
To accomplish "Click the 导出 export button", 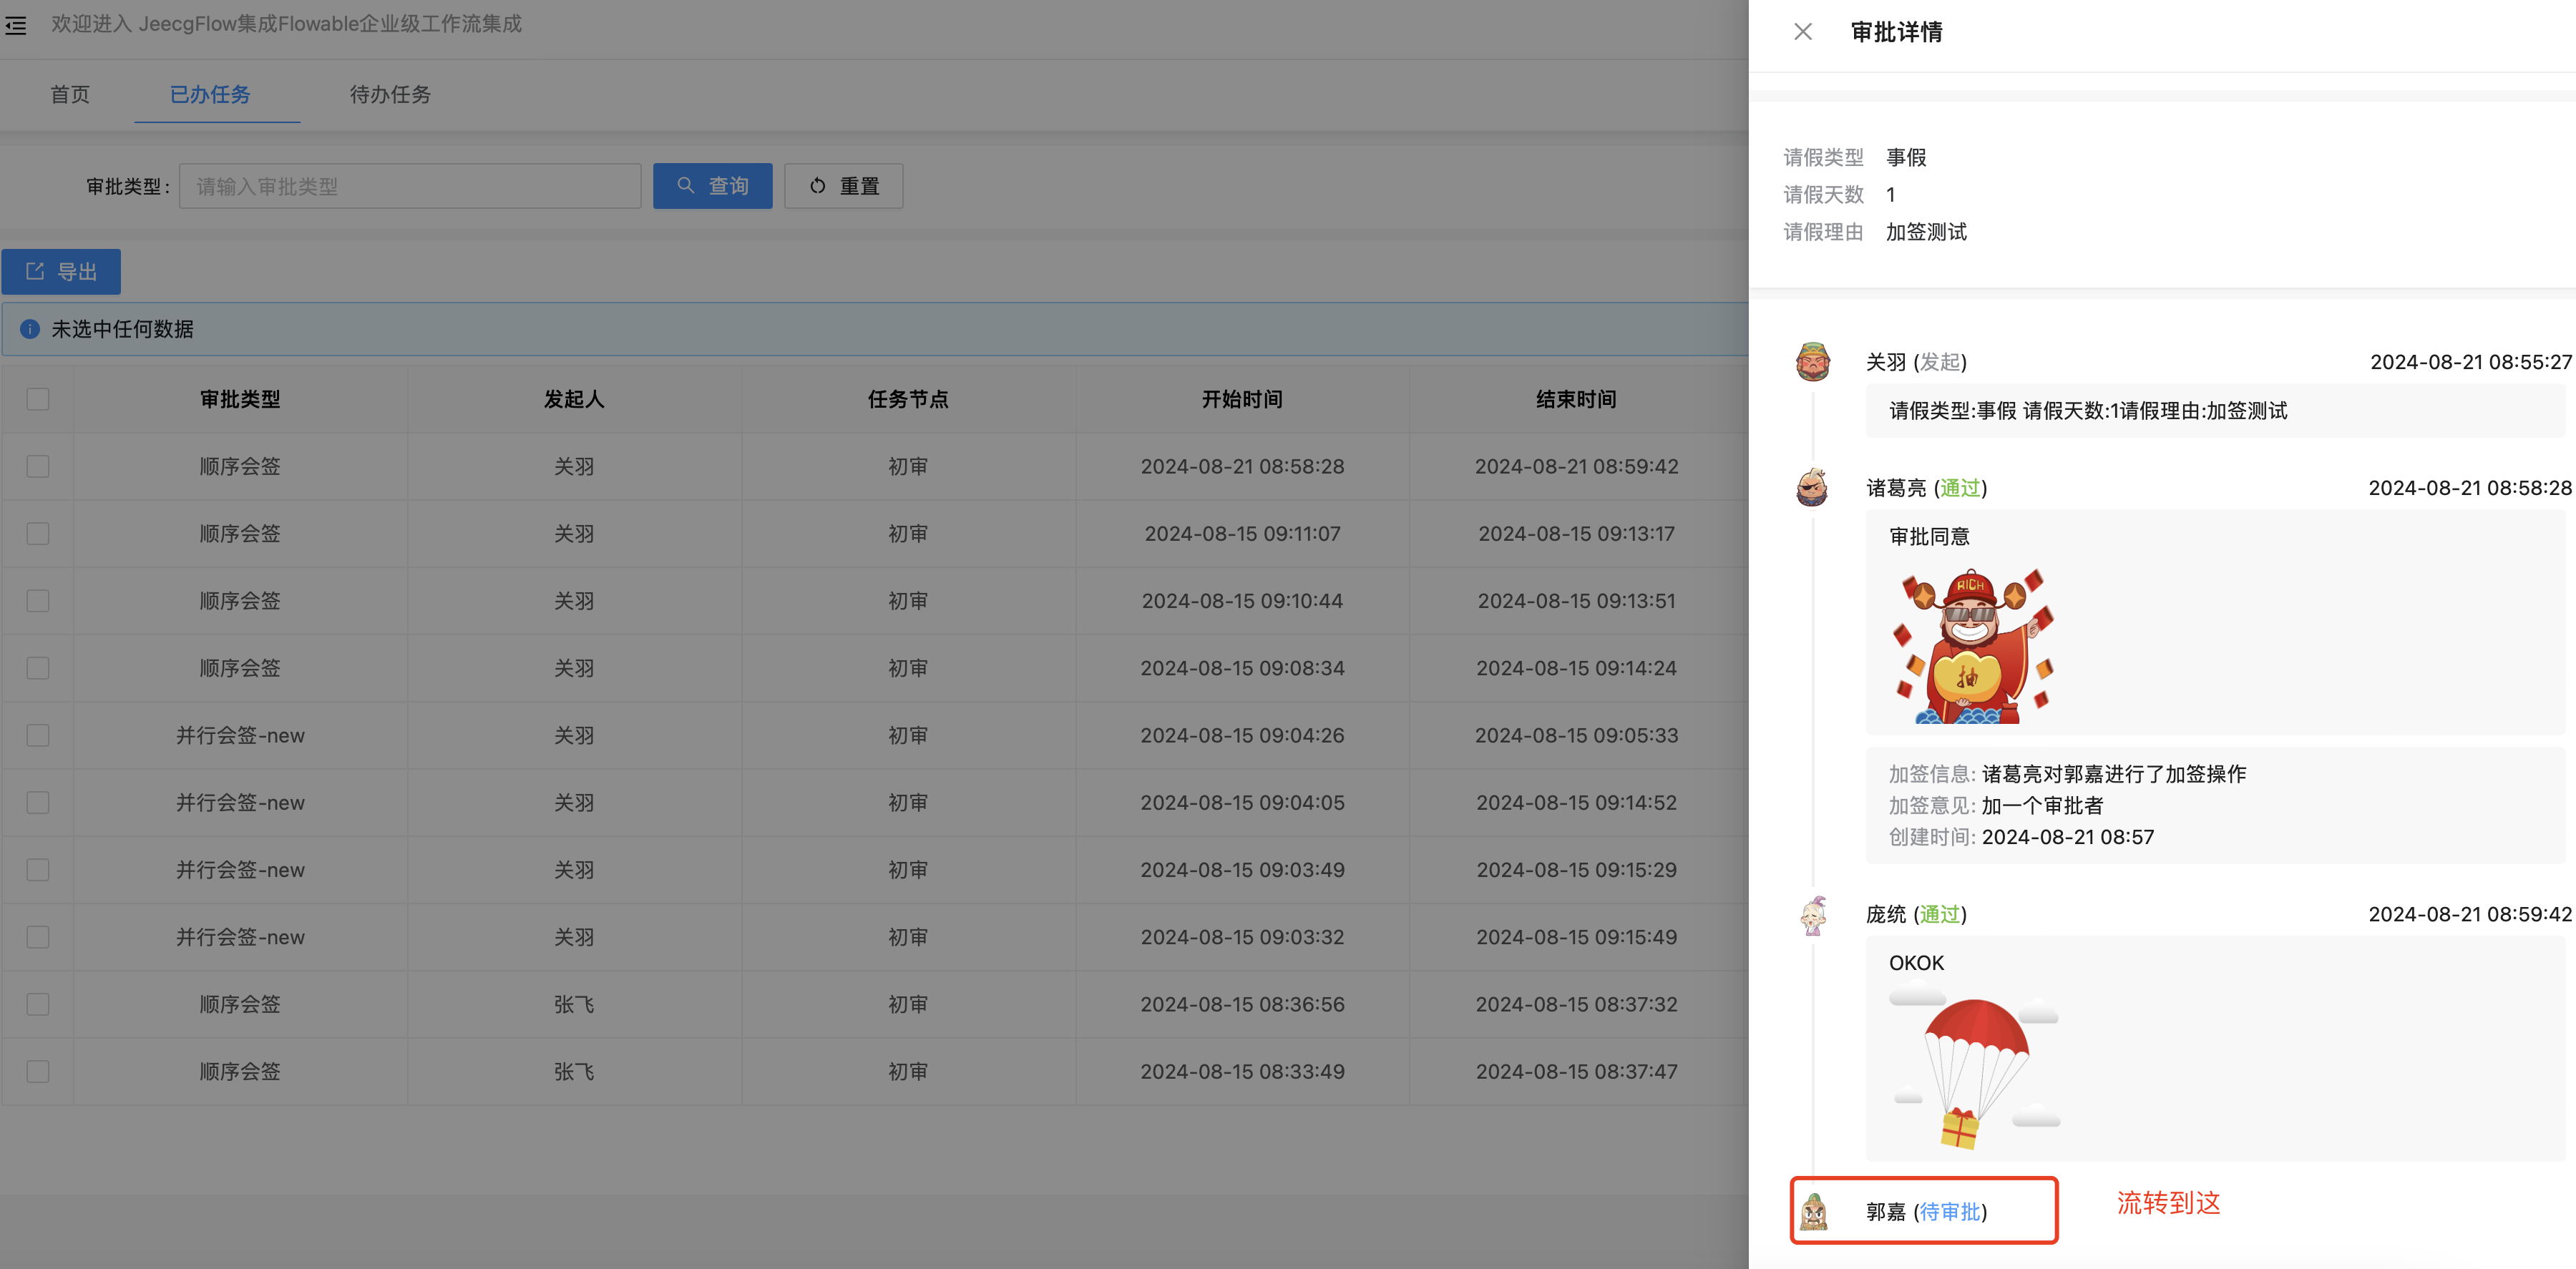I will 61,272.
